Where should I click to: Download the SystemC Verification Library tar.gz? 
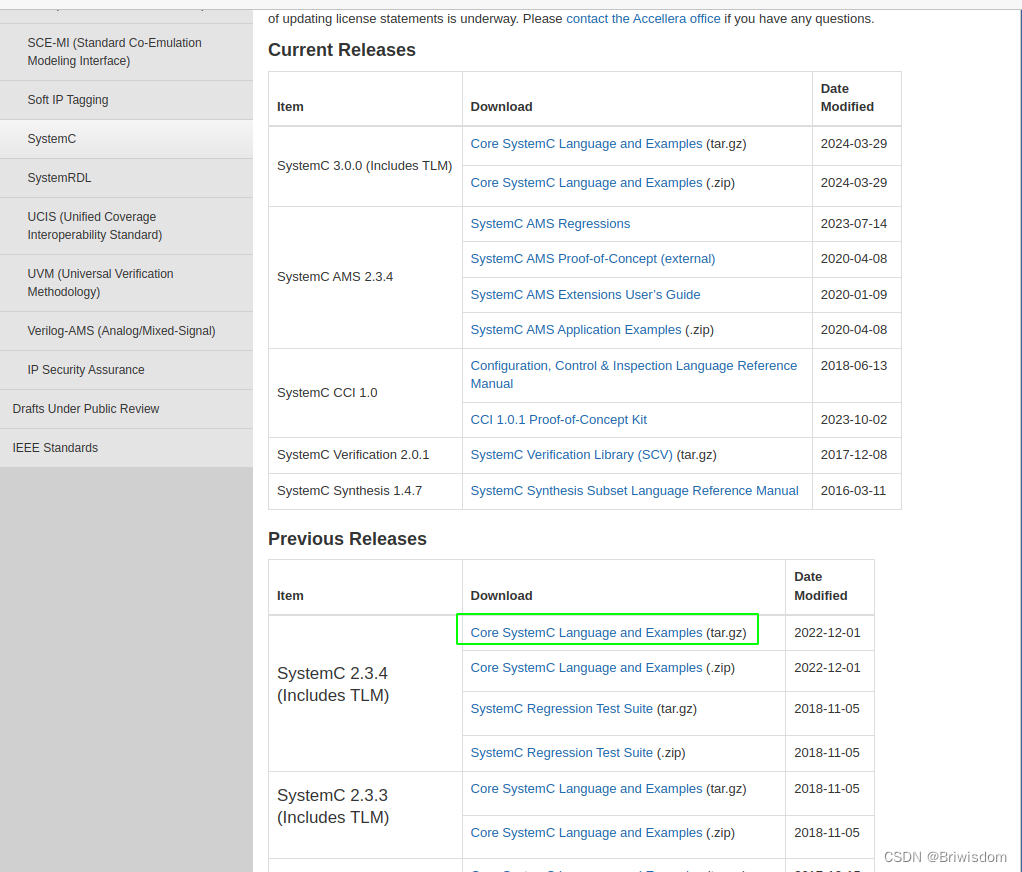click(571, 454)
